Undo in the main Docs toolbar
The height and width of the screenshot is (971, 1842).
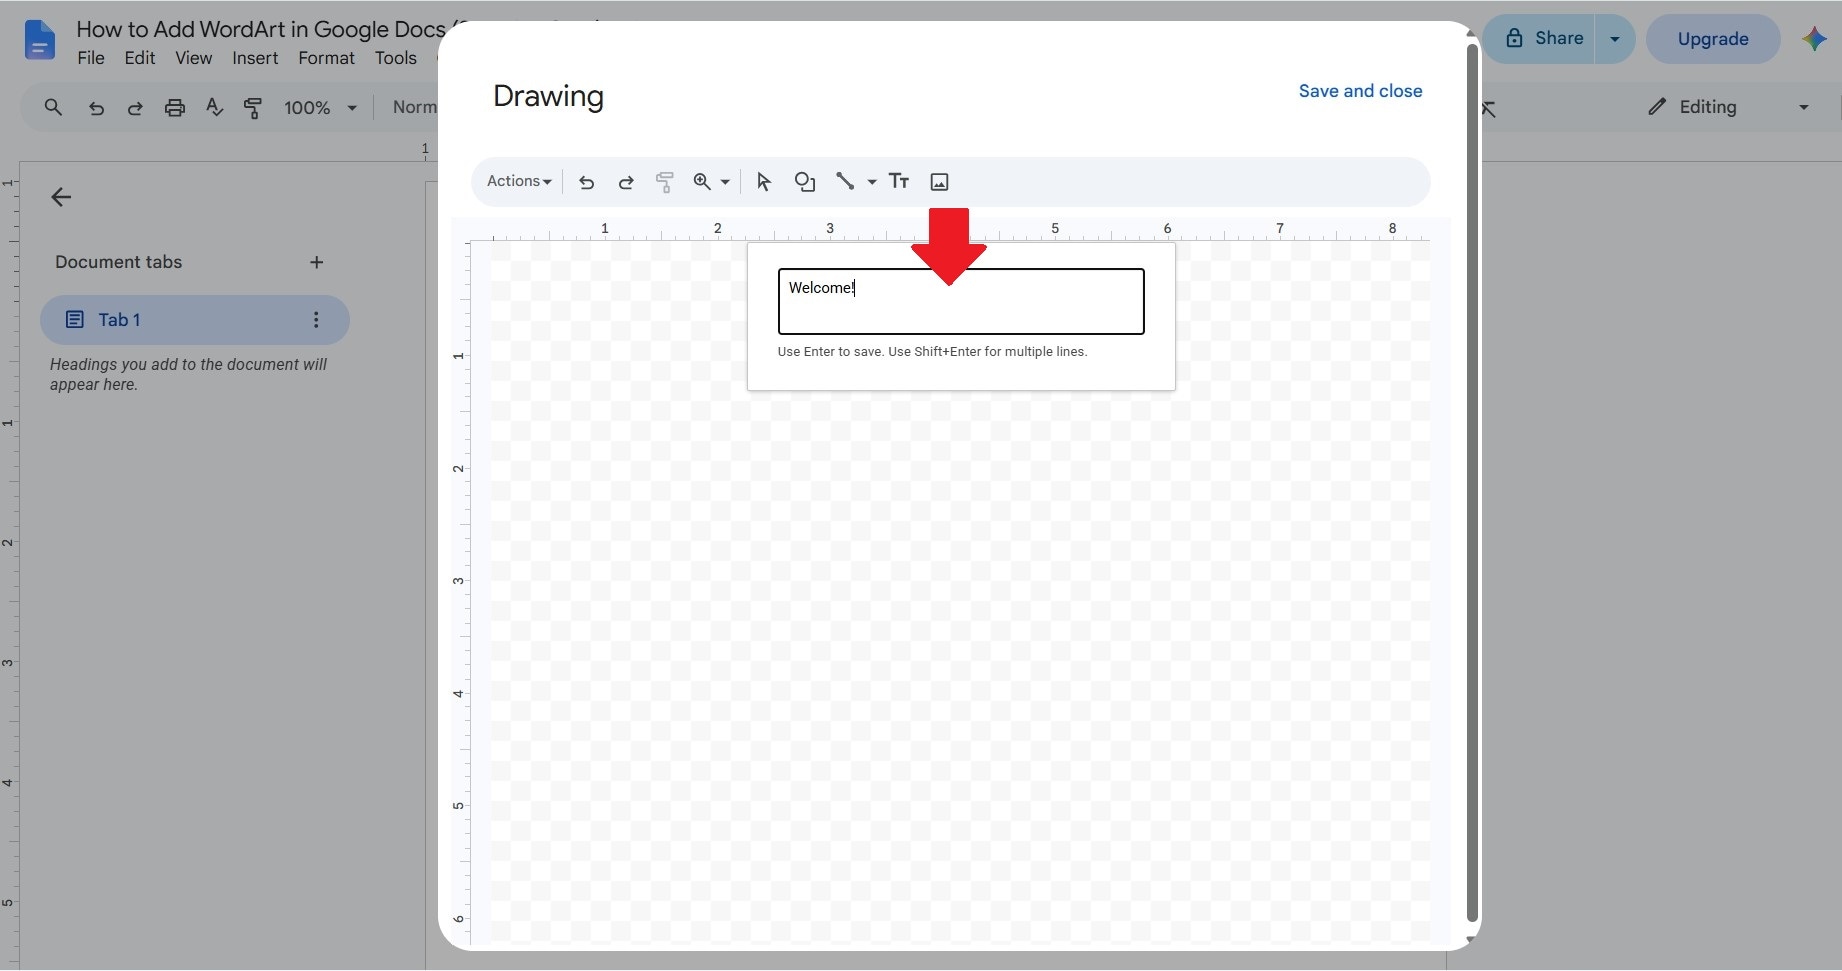pos(96,108)
